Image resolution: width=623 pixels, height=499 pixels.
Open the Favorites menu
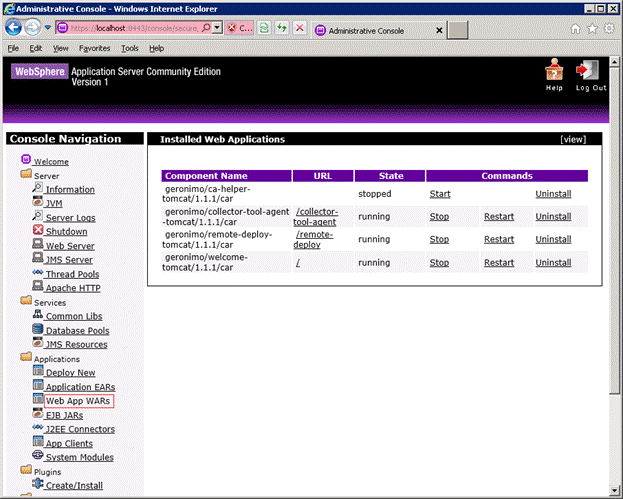click(x=94, y=48)
